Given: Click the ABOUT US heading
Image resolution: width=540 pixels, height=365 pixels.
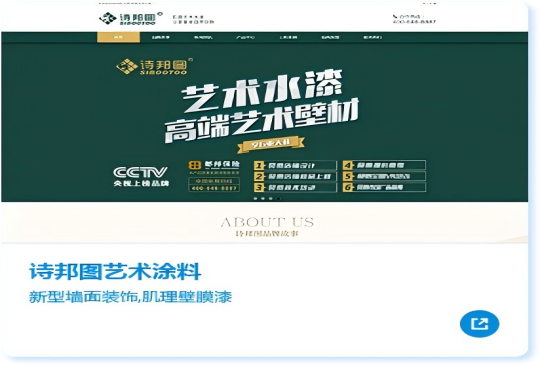Looking at the screenshot, I should pyautogui.click(x=267, y=222).
